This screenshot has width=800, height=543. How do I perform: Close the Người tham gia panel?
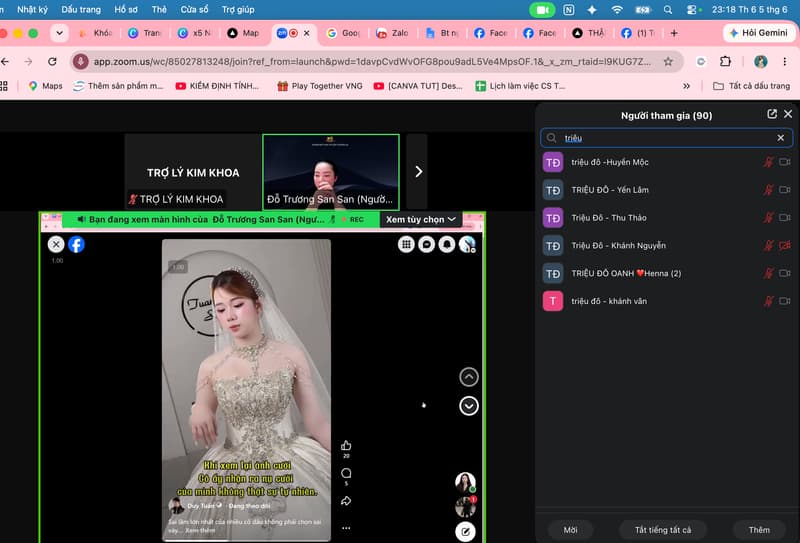tap(788, 114)
